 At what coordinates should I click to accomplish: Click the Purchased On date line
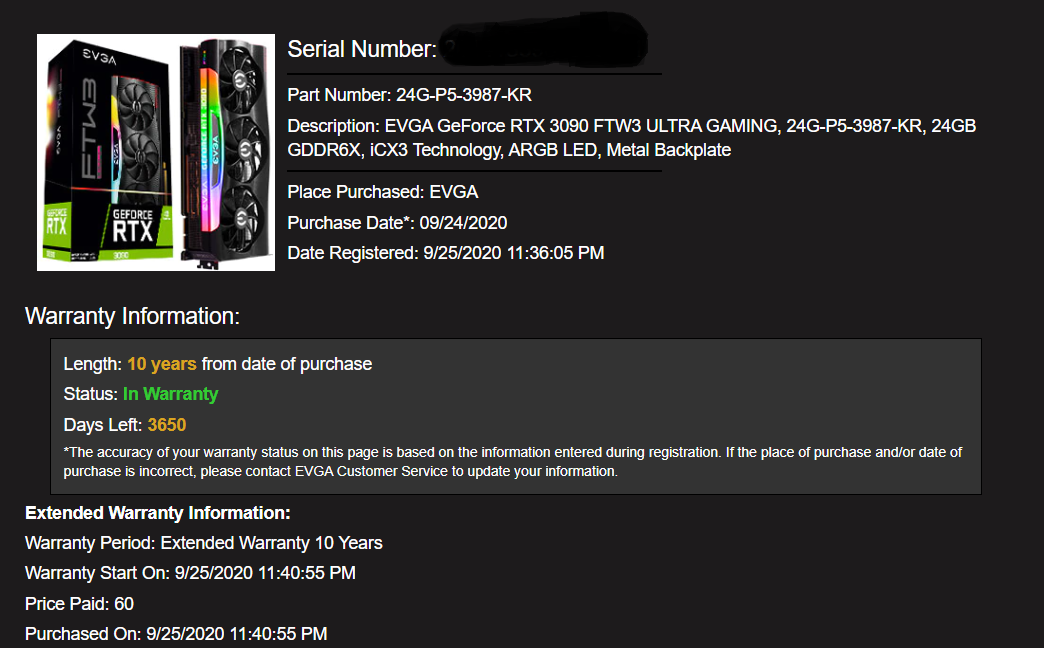click(176, 633)
